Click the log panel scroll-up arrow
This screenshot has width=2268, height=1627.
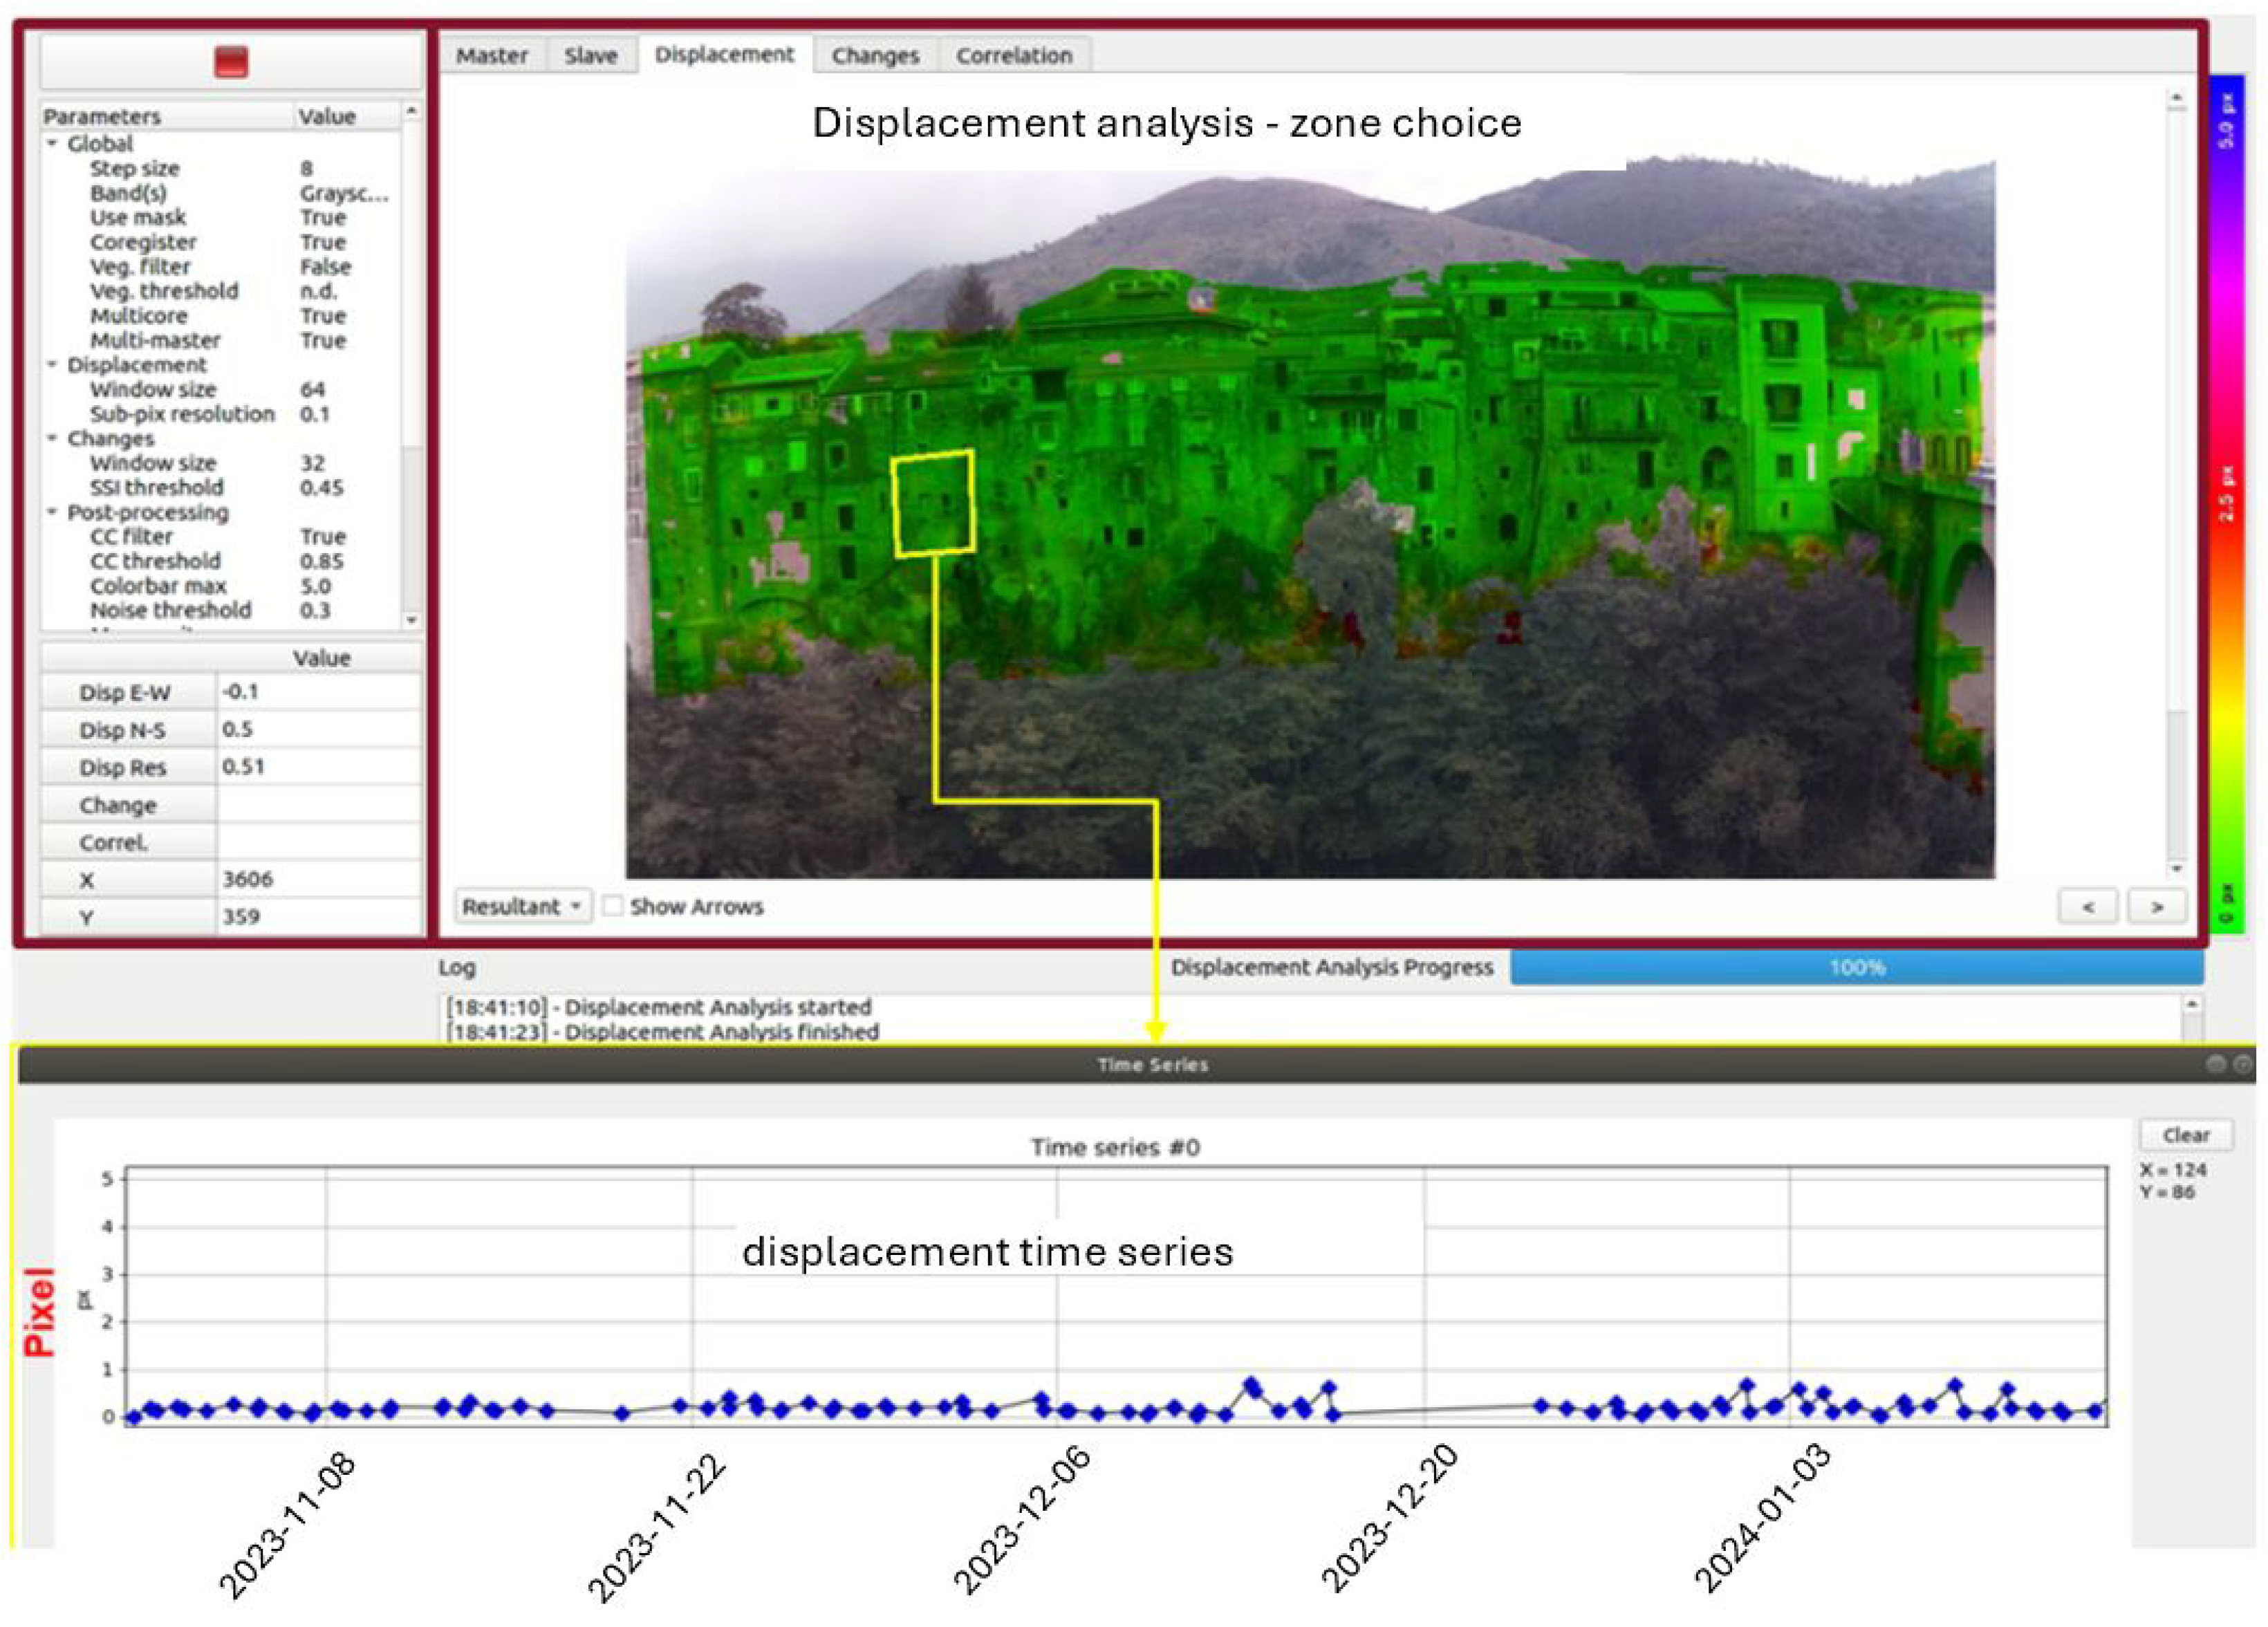[2191, 1004]
